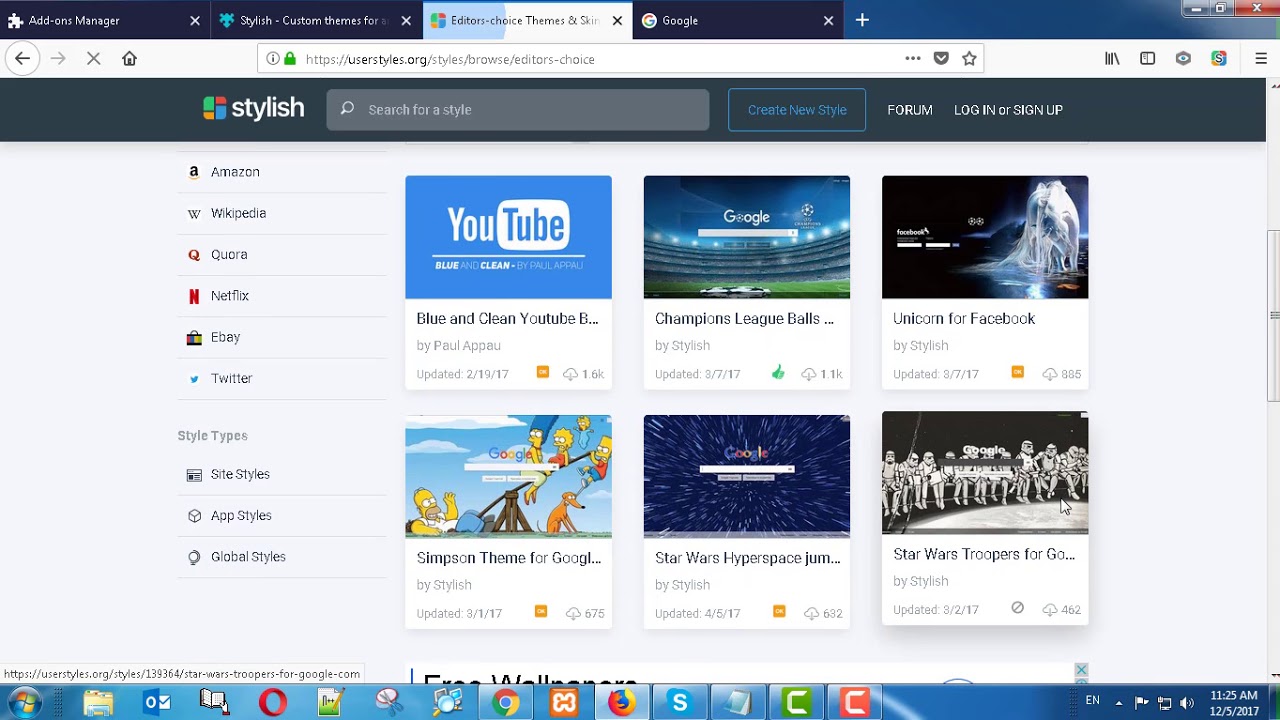Viewport: 1280px width, 720px height.
Task: Click the stylish logo in the header
Action: pos(253,109)
